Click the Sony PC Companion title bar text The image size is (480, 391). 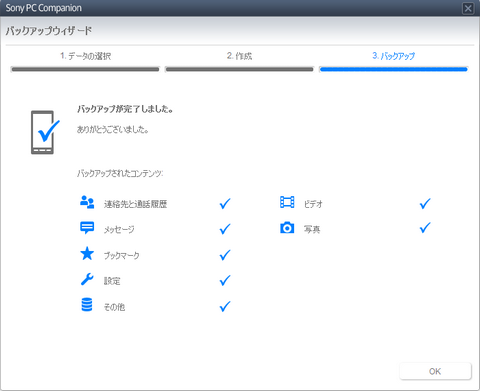[43, 8]
